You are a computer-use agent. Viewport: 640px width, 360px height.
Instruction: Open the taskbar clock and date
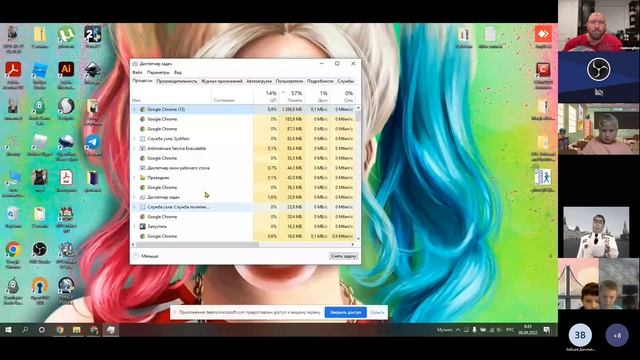pos(527,330)
